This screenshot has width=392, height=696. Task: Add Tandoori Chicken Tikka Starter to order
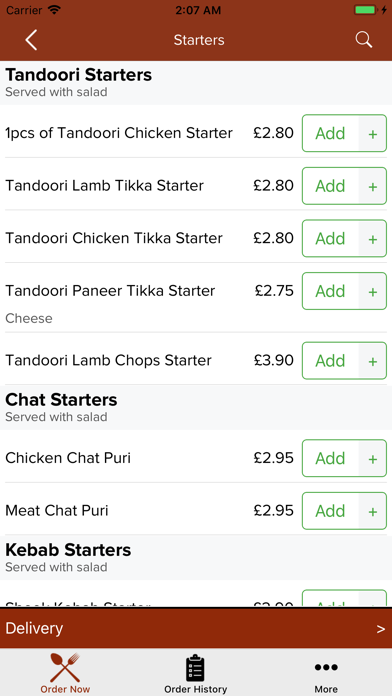(x=330, y=238)
